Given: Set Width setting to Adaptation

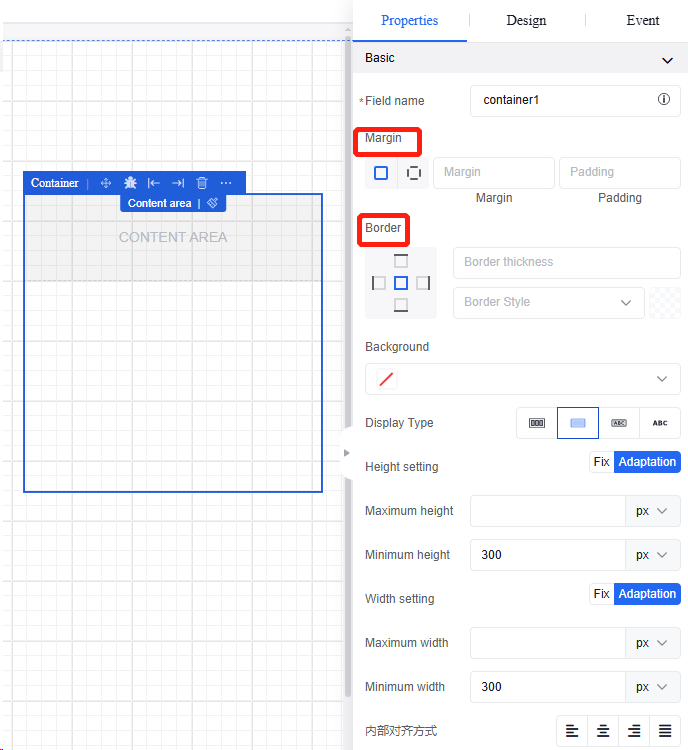Looking at the screenshot, I should (647, 594).
